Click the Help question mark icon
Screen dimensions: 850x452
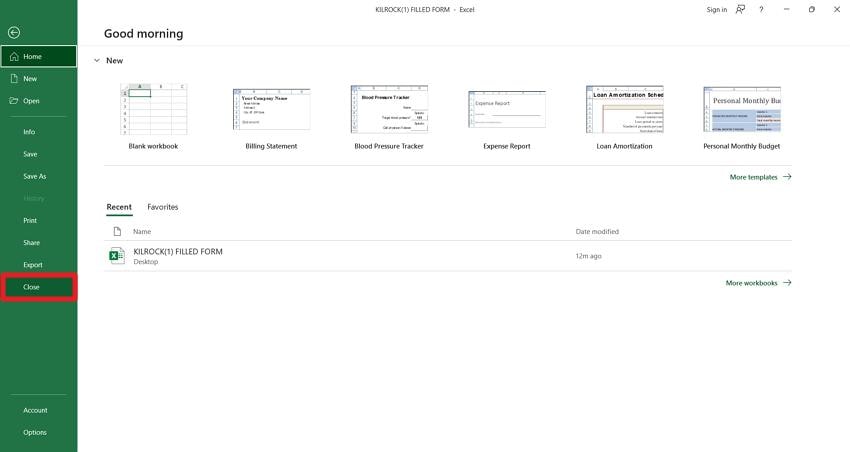click(x=761, y=10)
